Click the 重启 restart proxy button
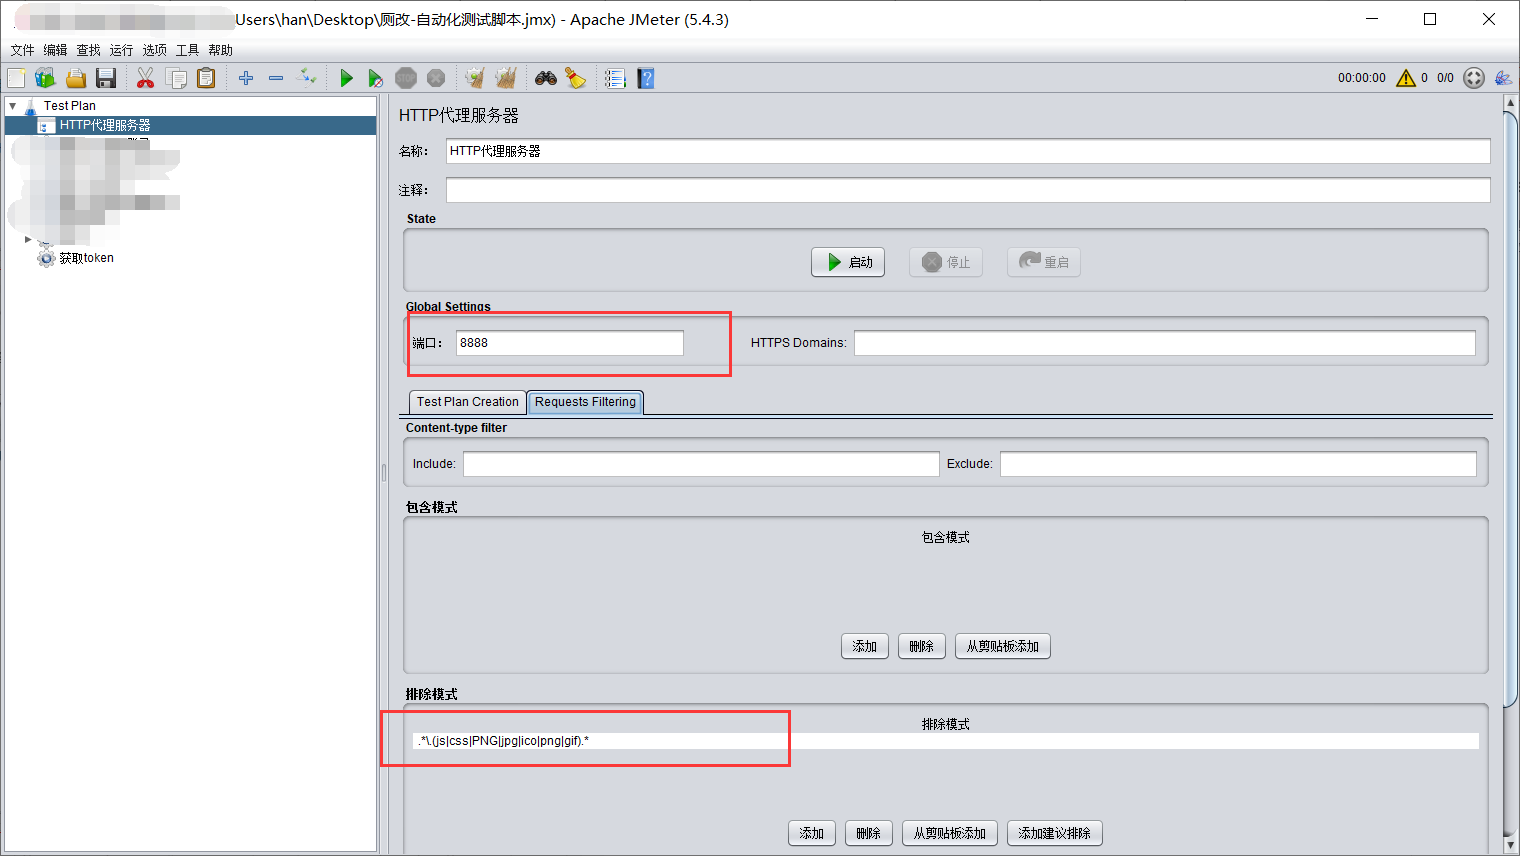The width and height of the screenshot is (1520, 856). 1044,262
